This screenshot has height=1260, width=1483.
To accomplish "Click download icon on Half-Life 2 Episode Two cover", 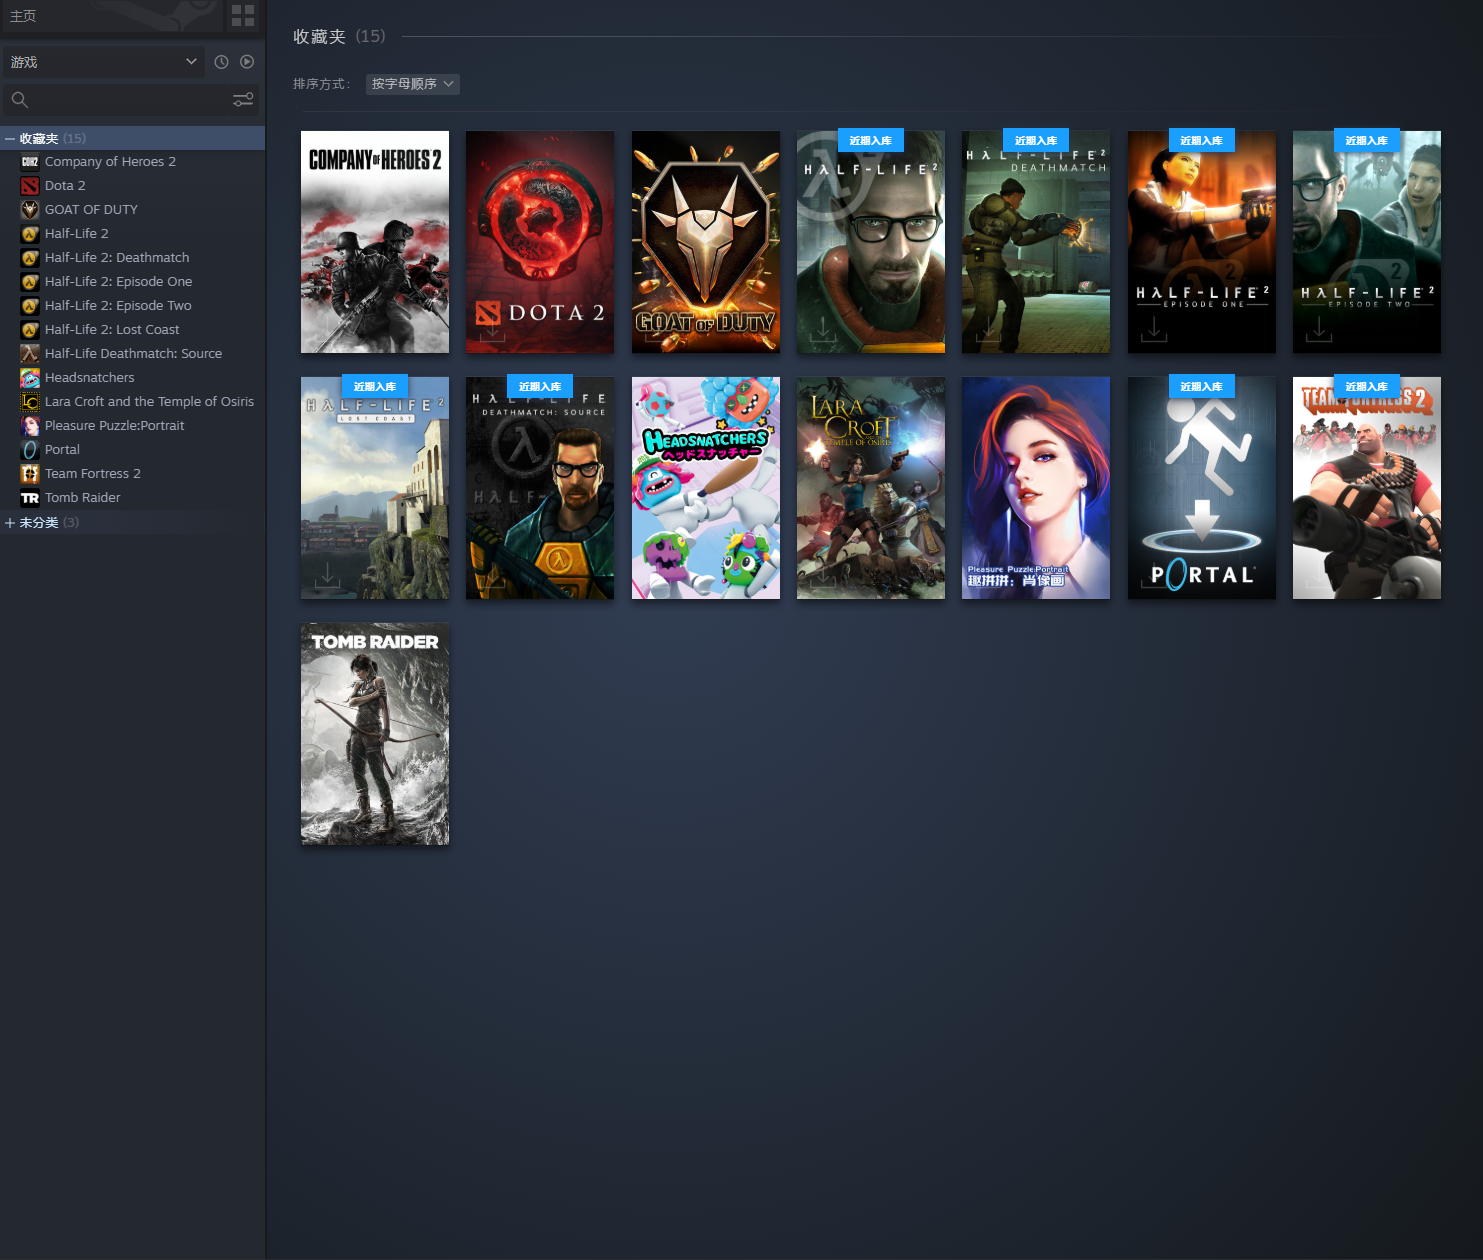I will (1319, 329).
